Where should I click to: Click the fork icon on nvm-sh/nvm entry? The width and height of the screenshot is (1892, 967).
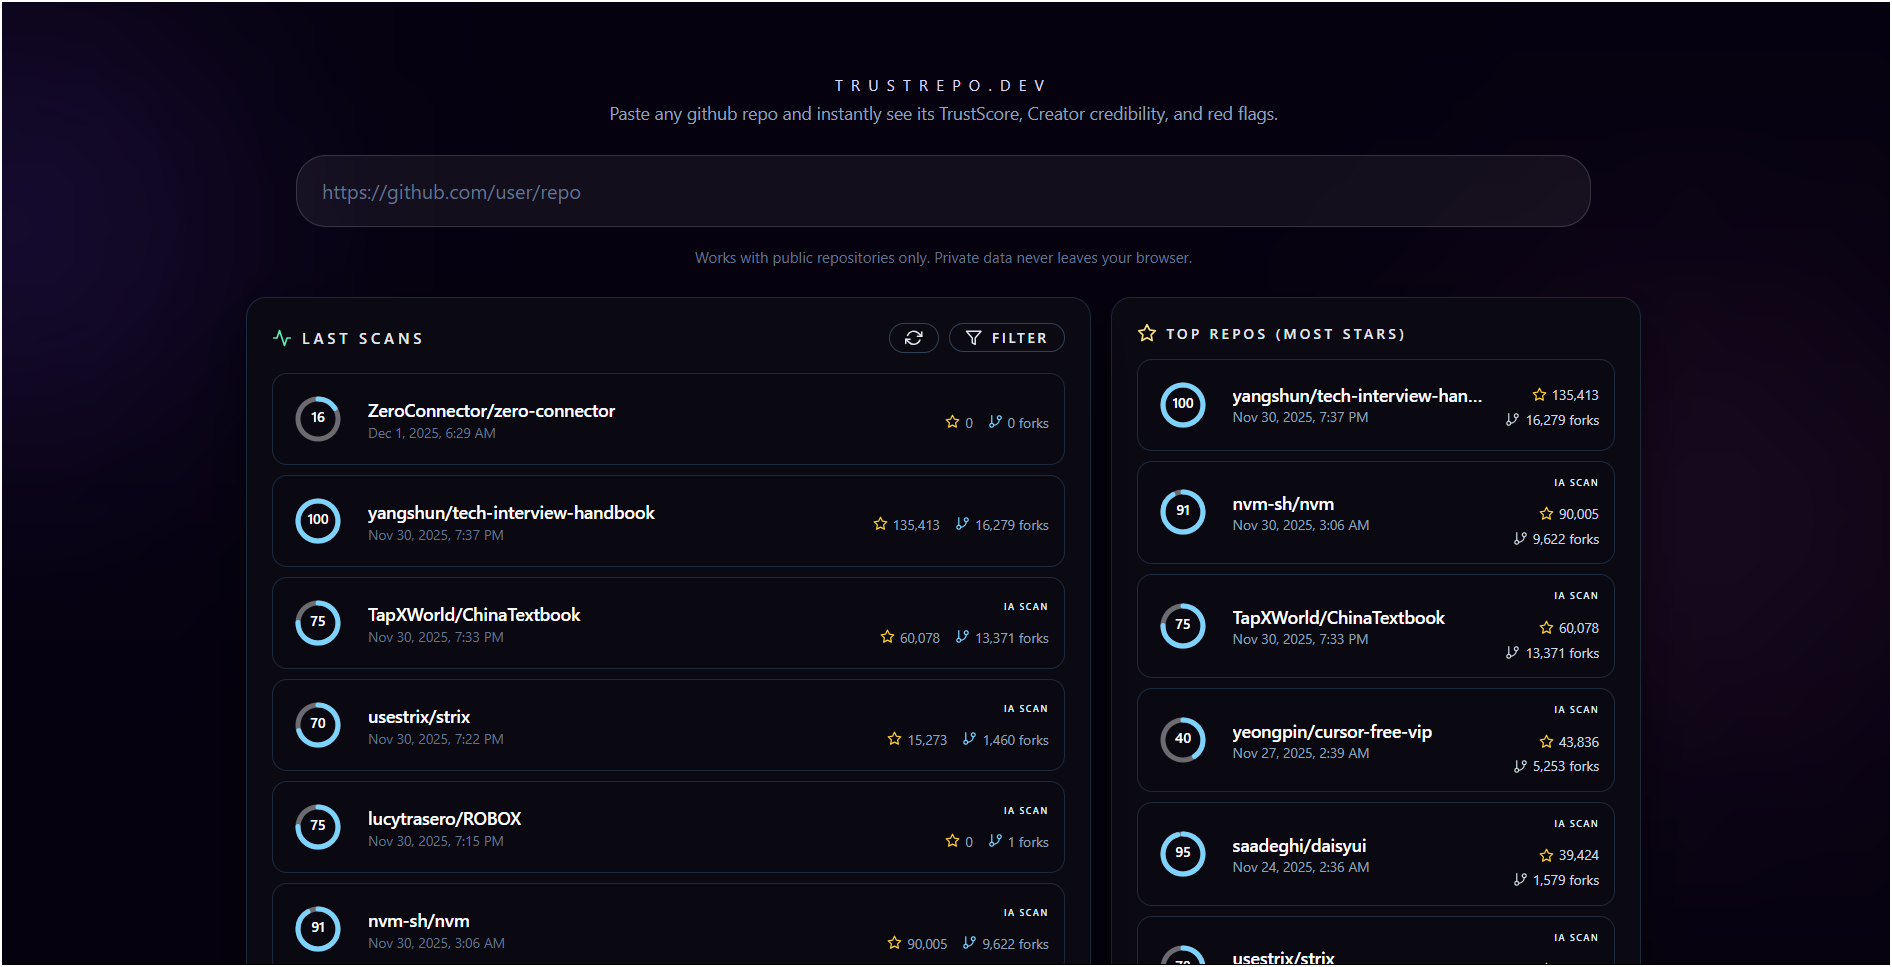(967, 942)
